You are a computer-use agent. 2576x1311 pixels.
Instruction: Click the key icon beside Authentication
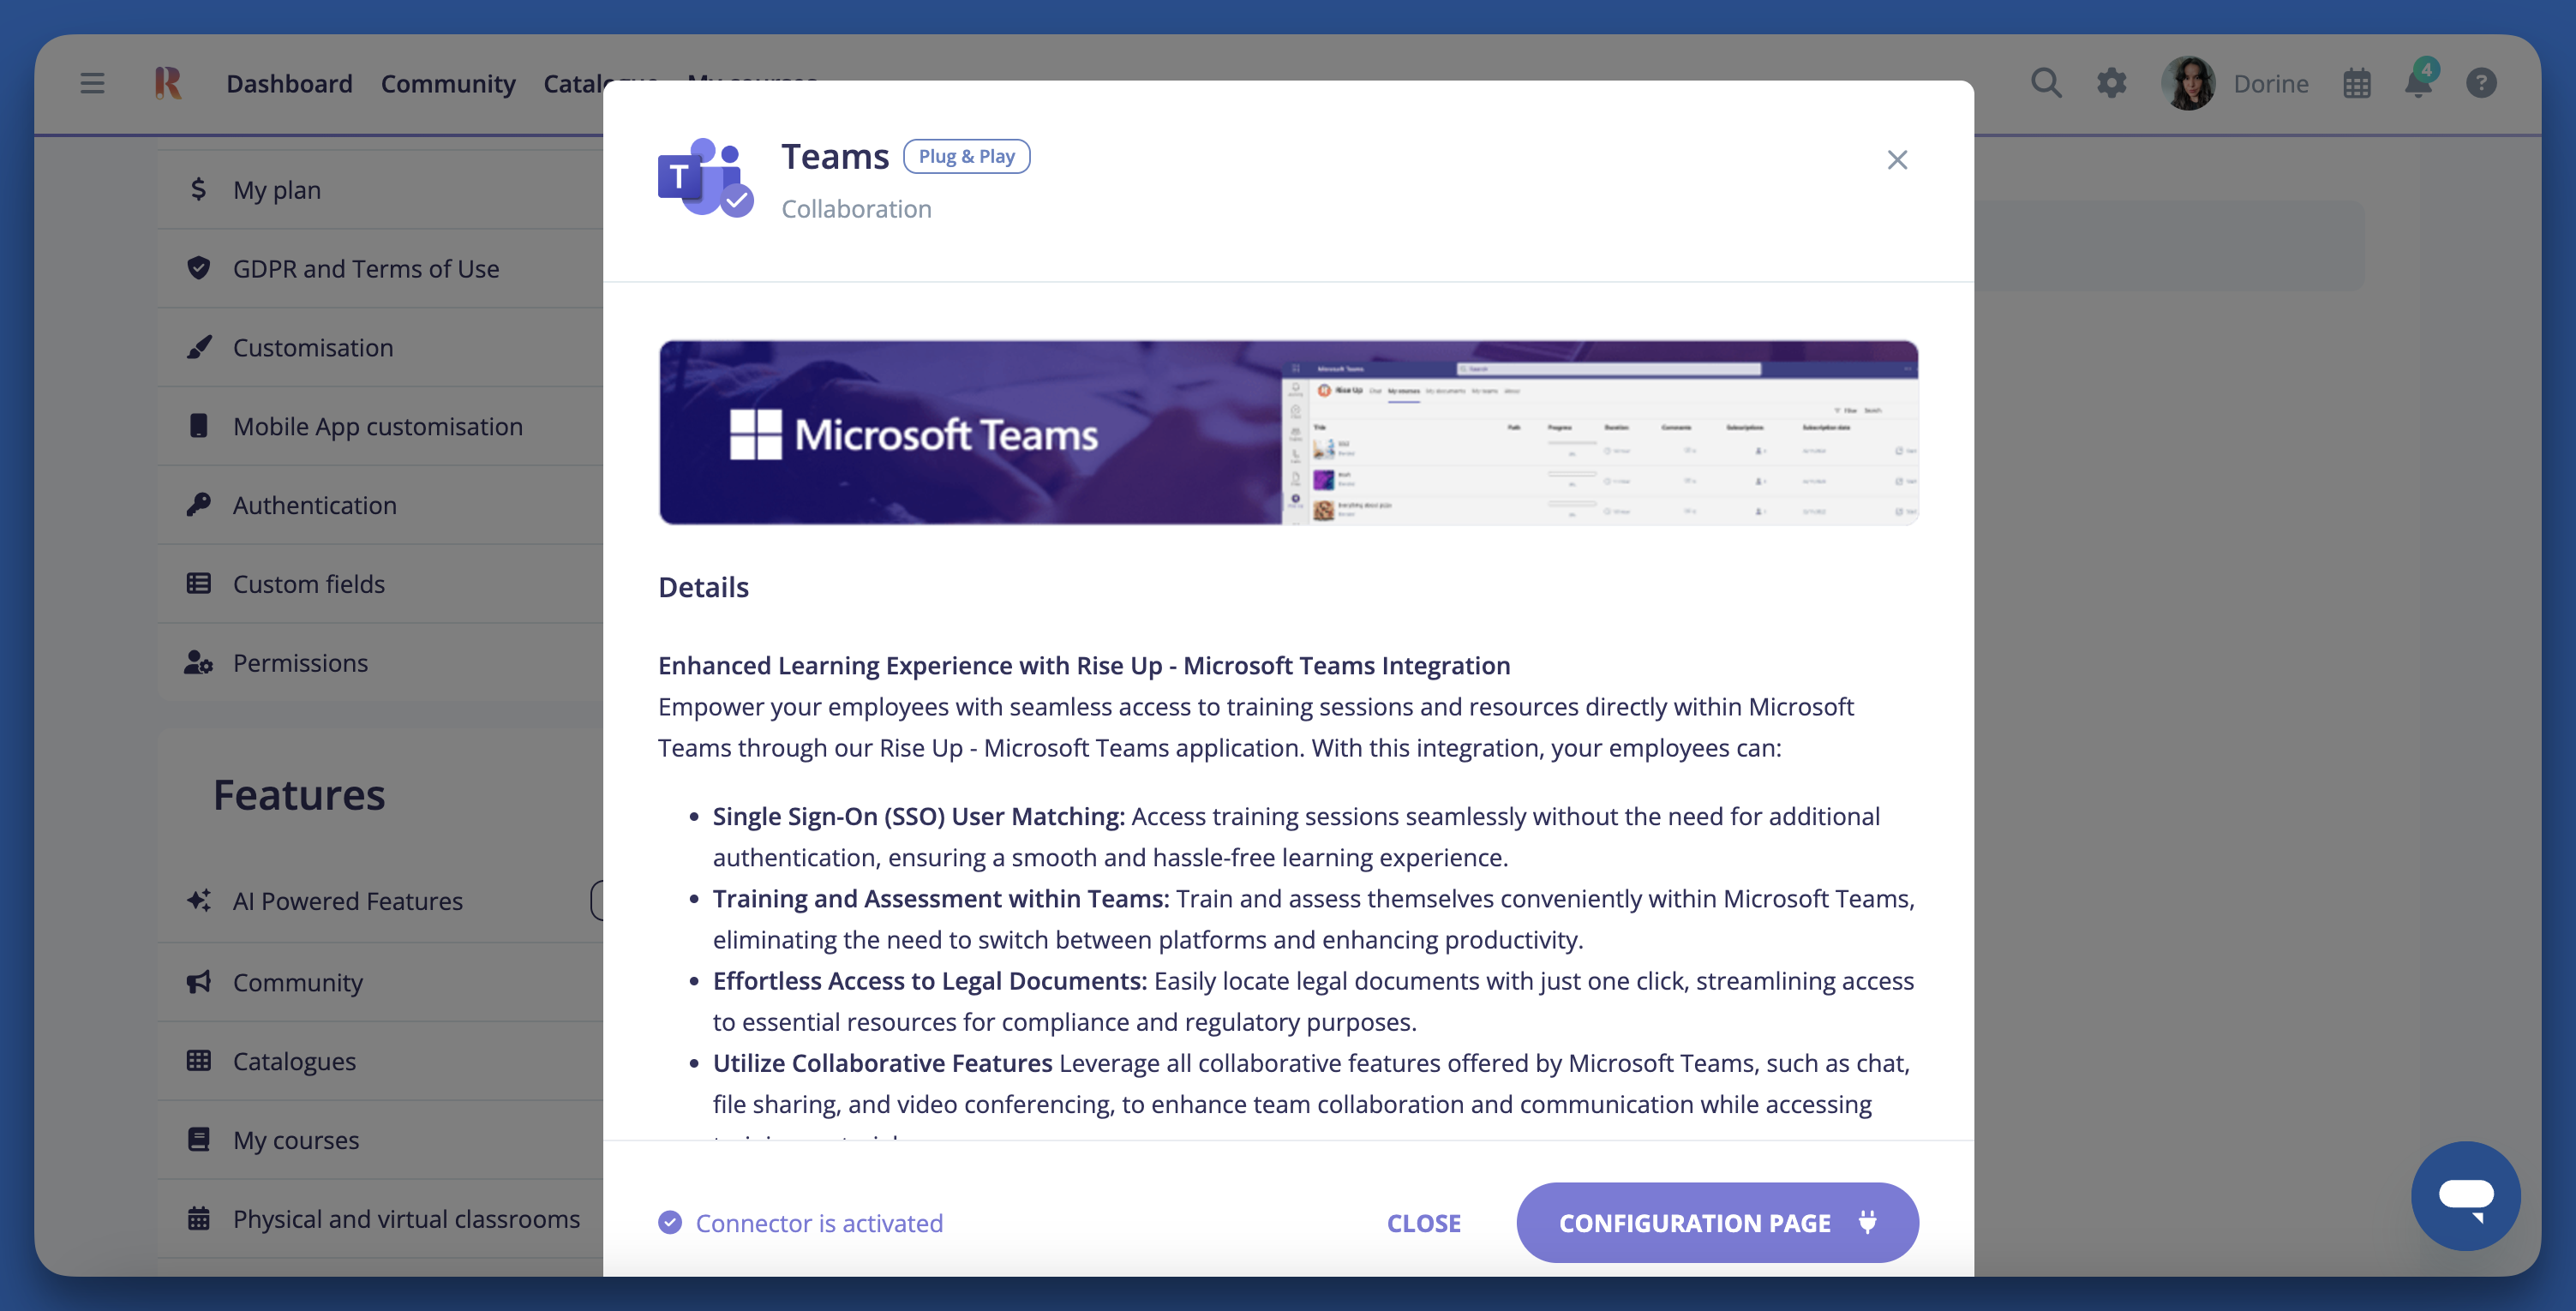(198, 504)
